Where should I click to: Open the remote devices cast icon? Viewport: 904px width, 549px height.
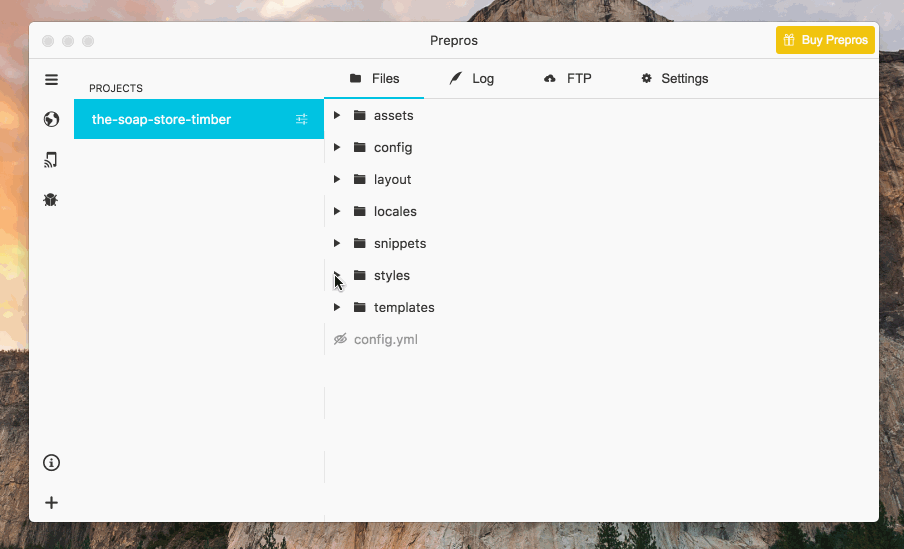(x=51, y=160)
